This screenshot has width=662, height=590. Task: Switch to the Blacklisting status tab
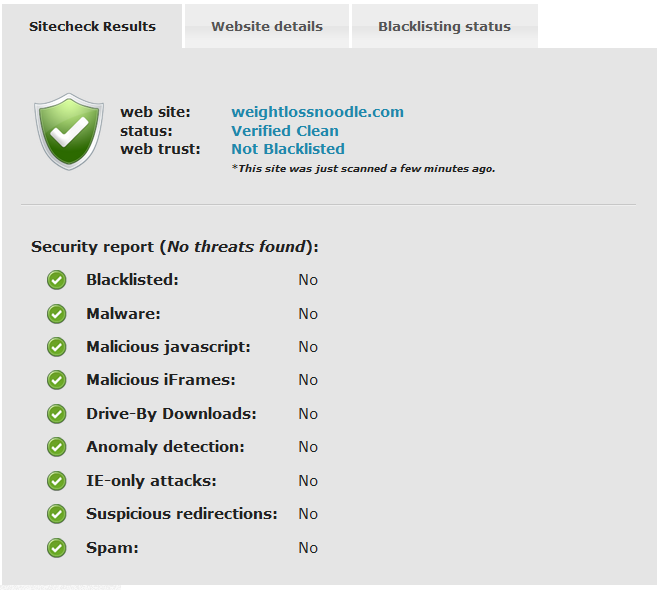point(444,26)
